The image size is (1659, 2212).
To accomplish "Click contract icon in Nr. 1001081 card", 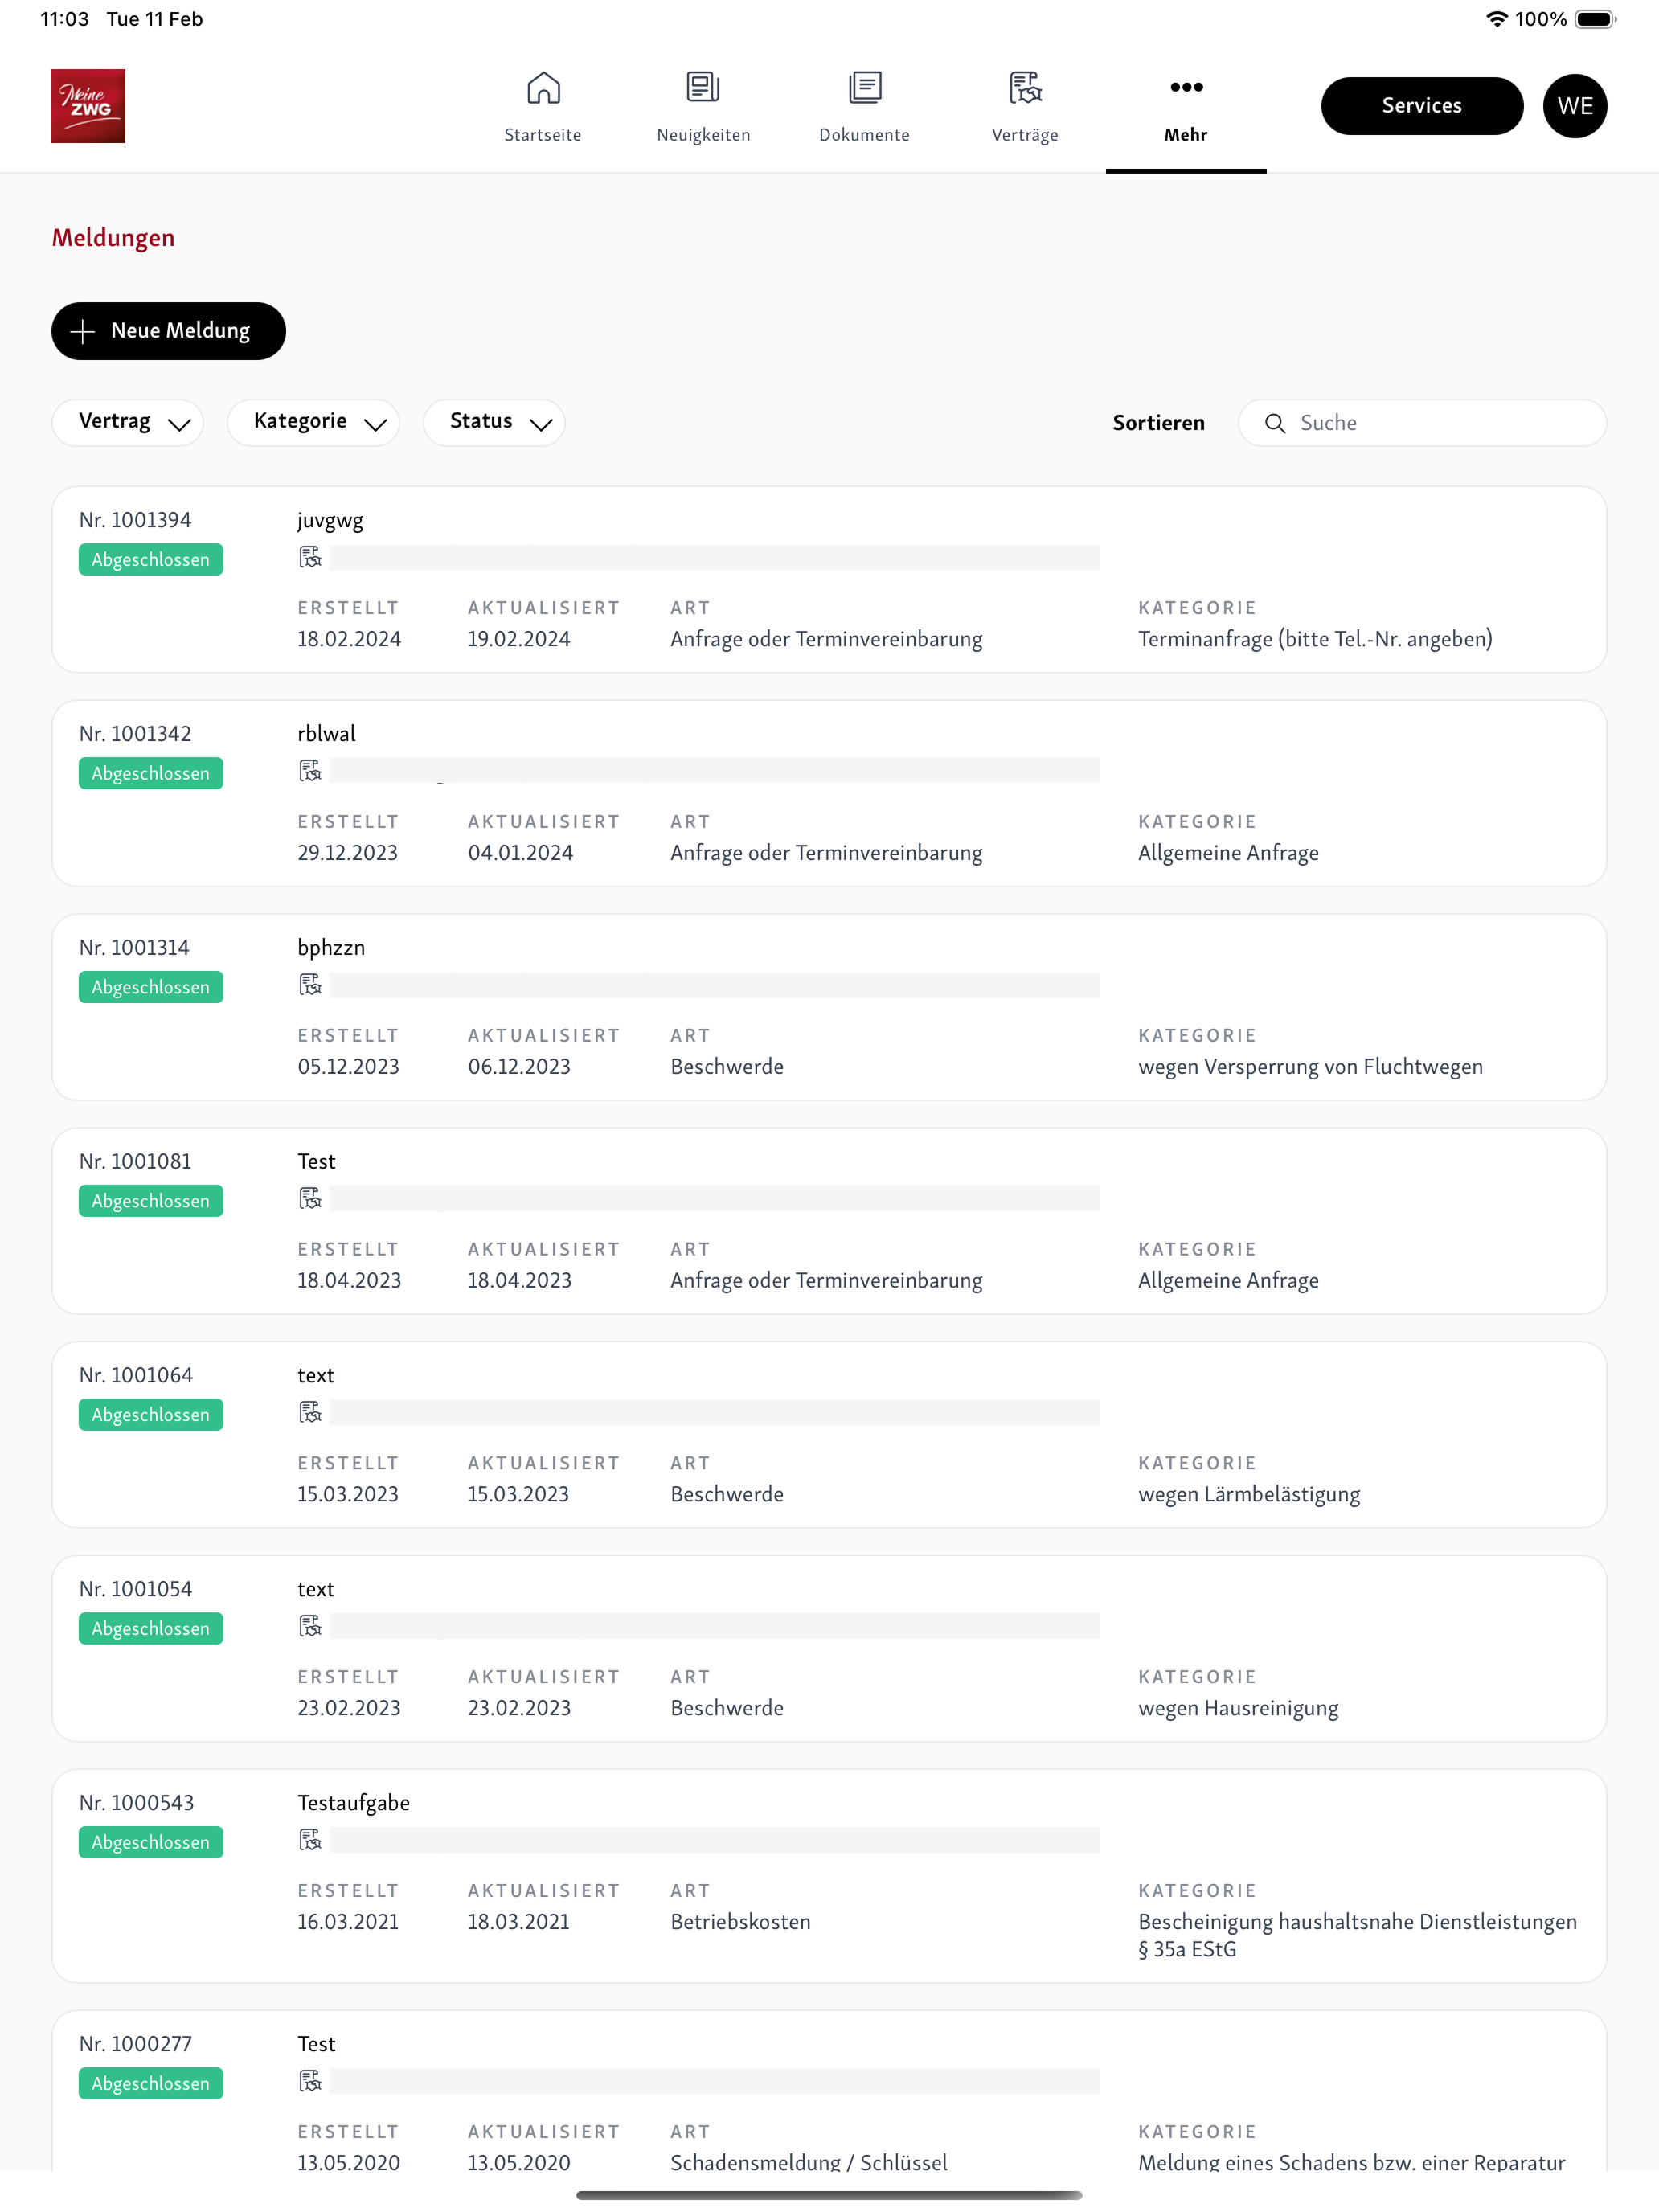I will tap(310, 1199).
